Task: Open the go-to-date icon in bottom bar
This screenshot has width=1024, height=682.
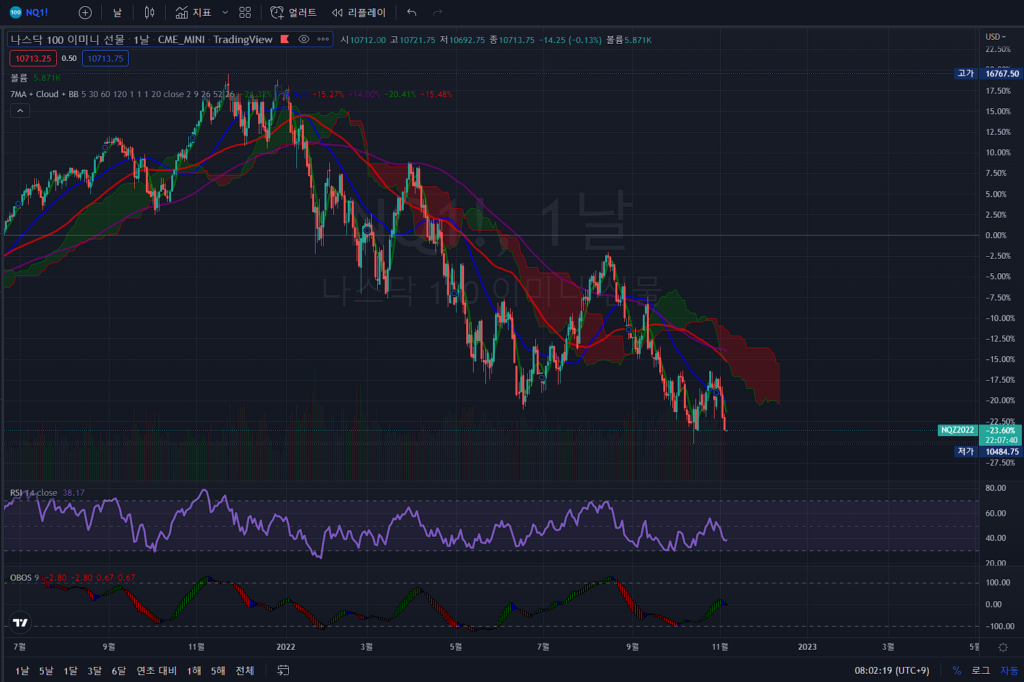Action: [x=283, y=670]
